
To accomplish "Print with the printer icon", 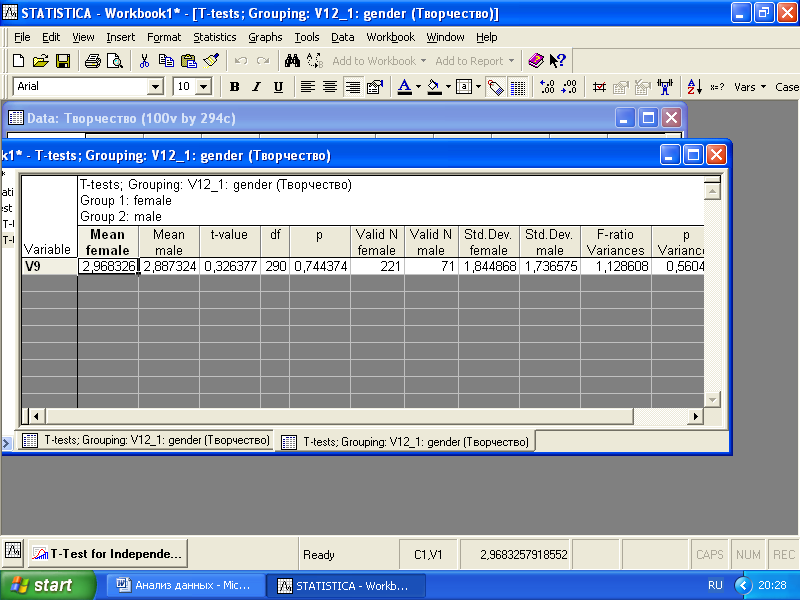I will click(x=93, y=61).
